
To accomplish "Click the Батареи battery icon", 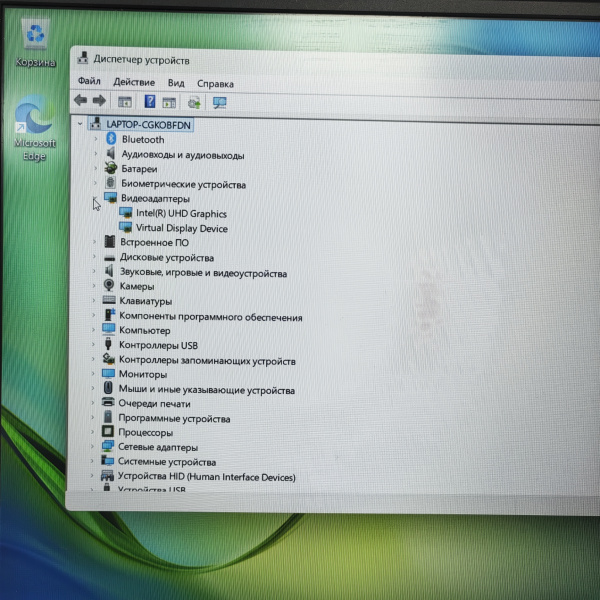I will [111, 168].
